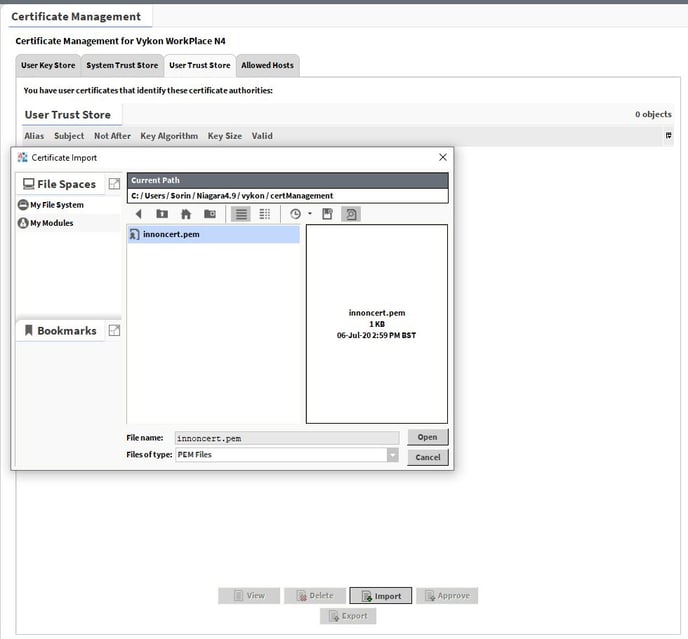This screenshot has width=688, height=639.
Task: Click the Delete button
Action: coord(315,596)
